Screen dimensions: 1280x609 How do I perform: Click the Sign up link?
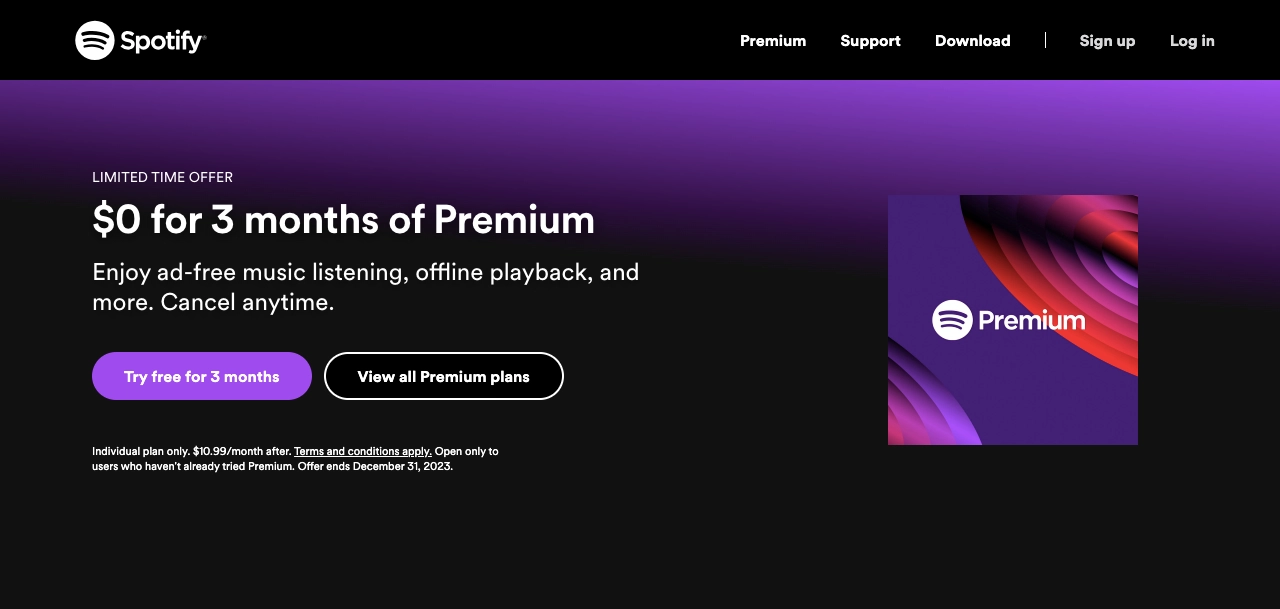pos(1107,41)
